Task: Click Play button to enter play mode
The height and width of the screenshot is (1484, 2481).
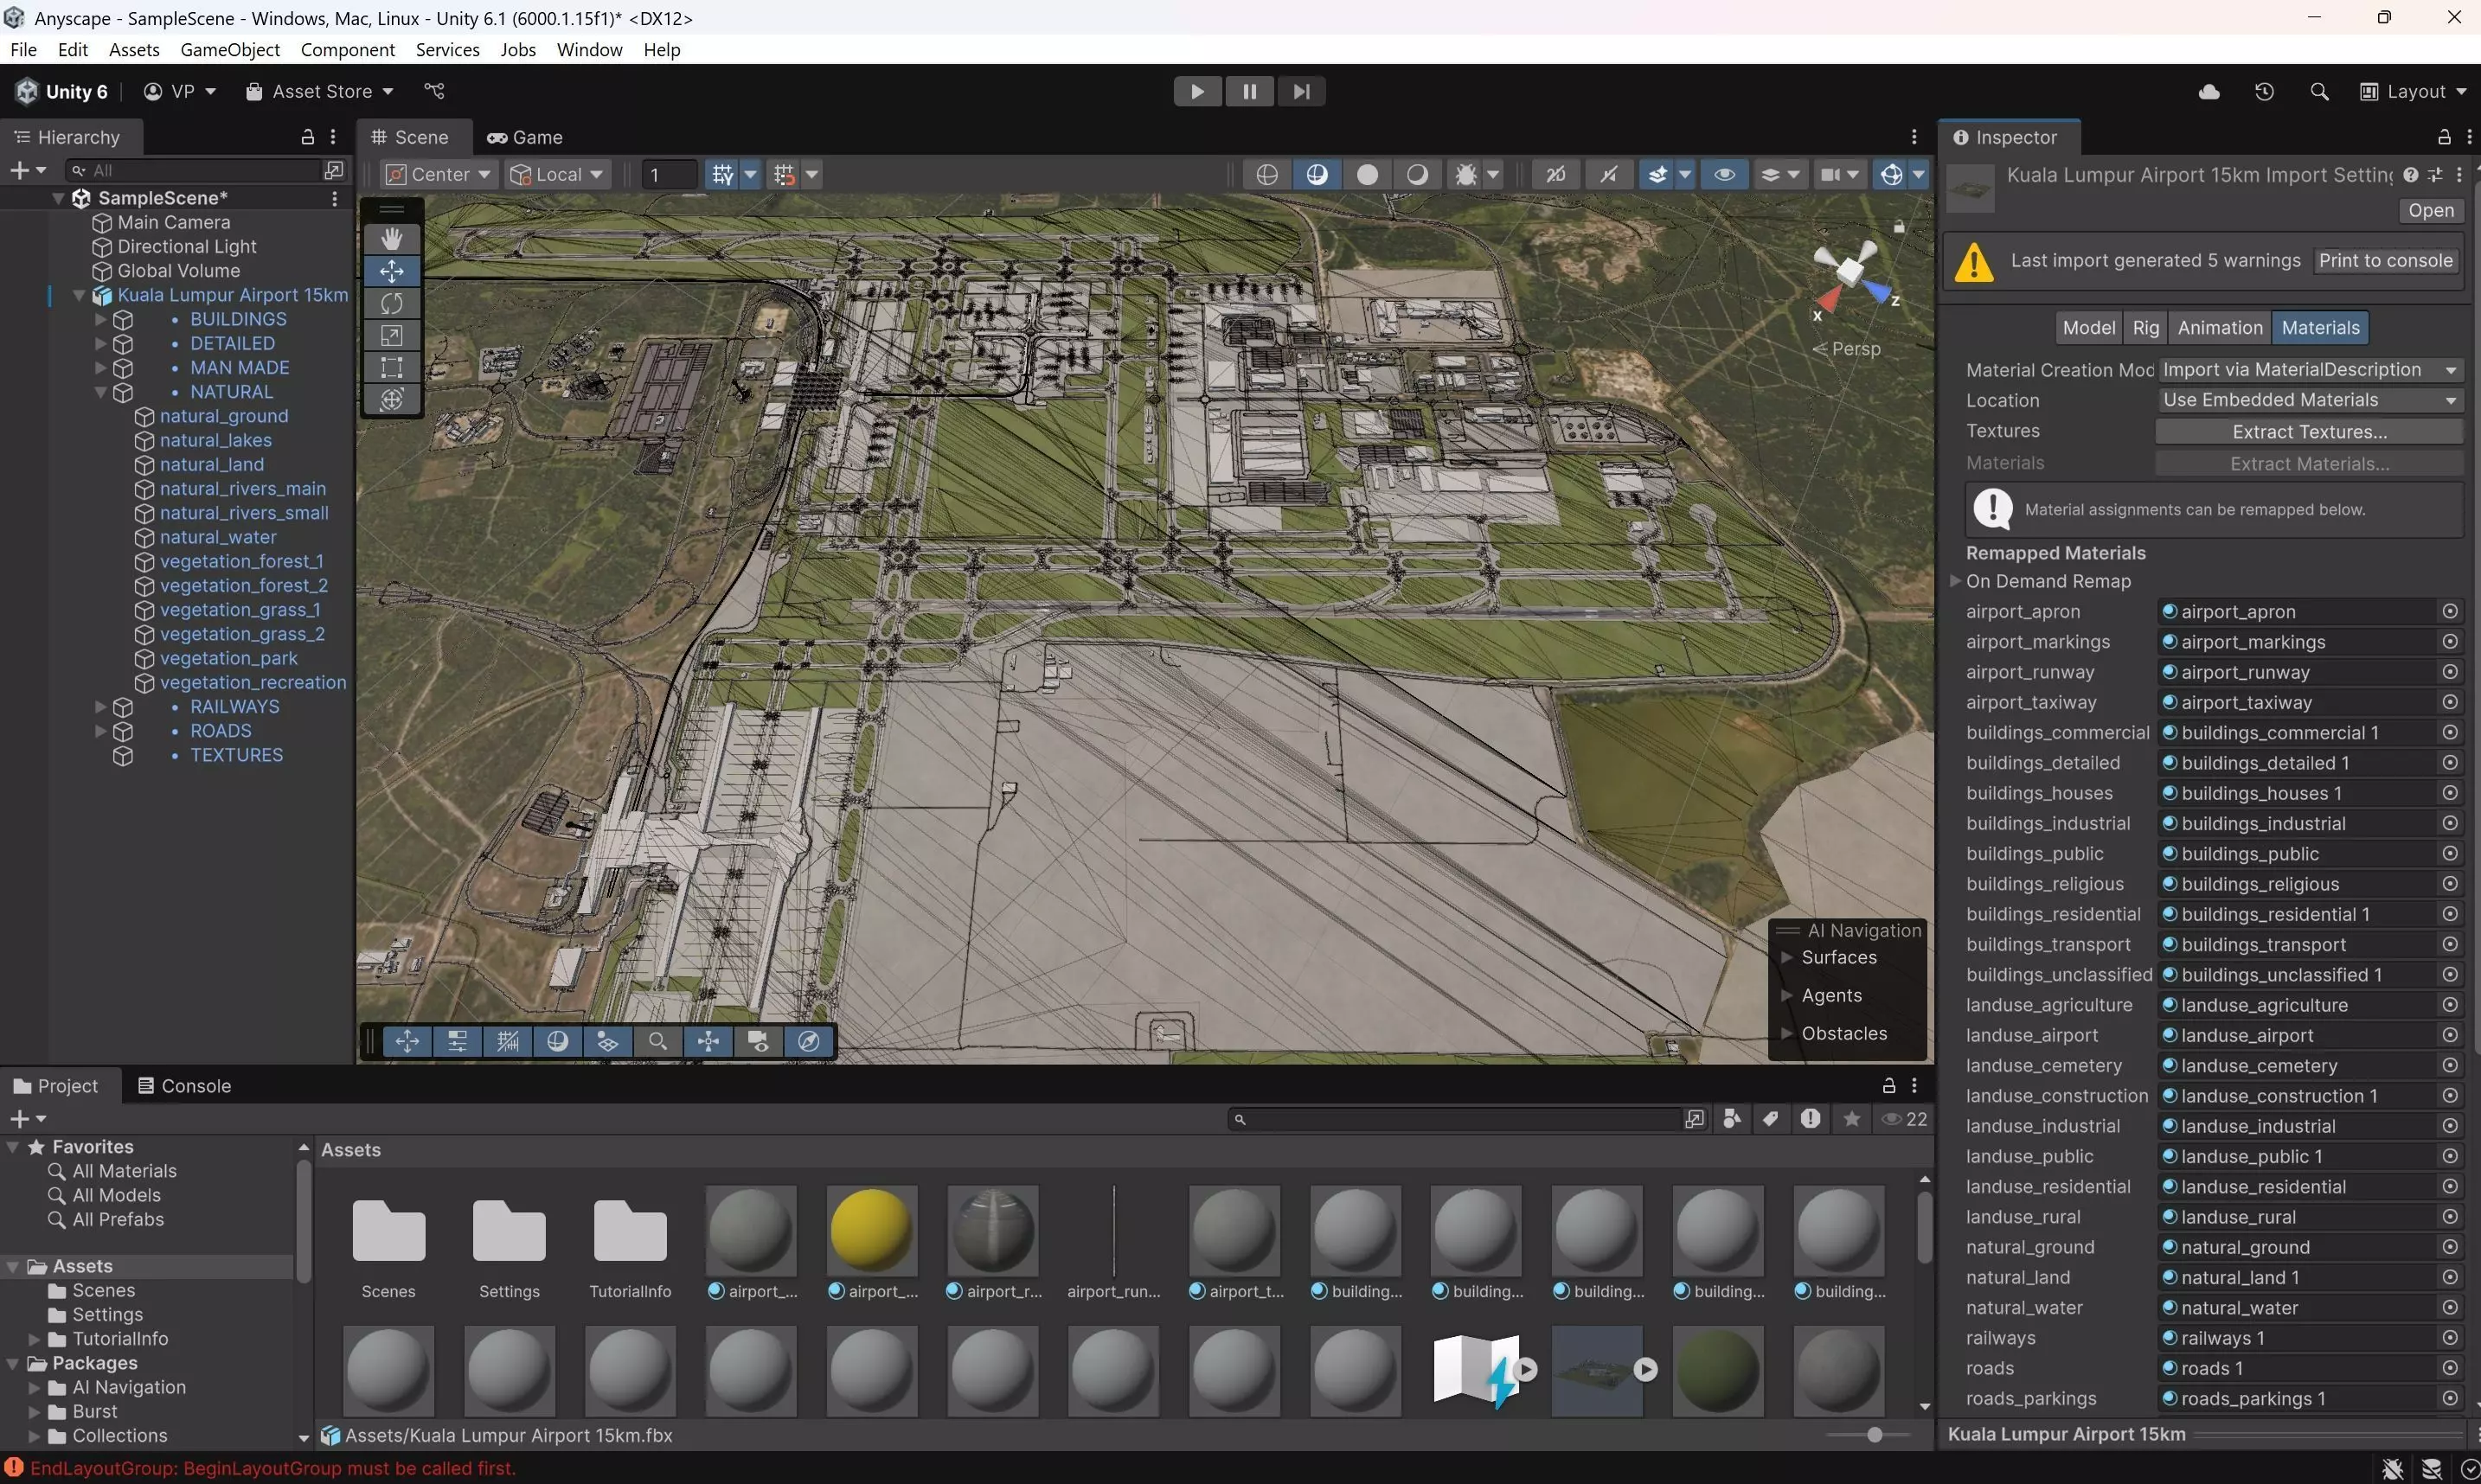Action: point(1197,92)
